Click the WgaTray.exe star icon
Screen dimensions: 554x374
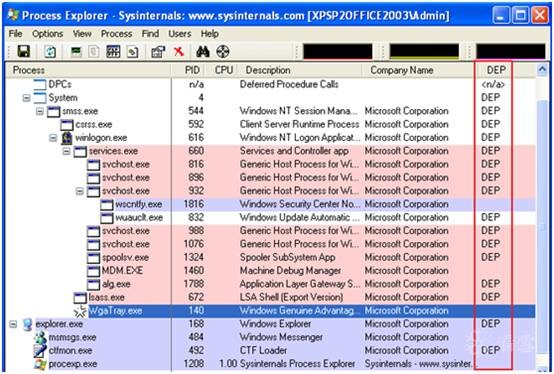(81, 311)
